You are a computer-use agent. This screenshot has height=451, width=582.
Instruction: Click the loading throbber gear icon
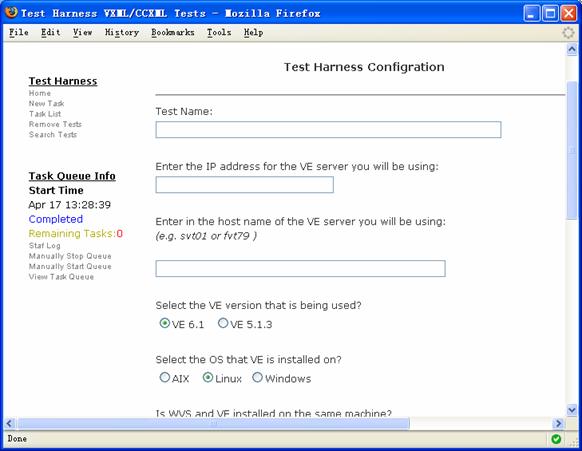point(568,33)
